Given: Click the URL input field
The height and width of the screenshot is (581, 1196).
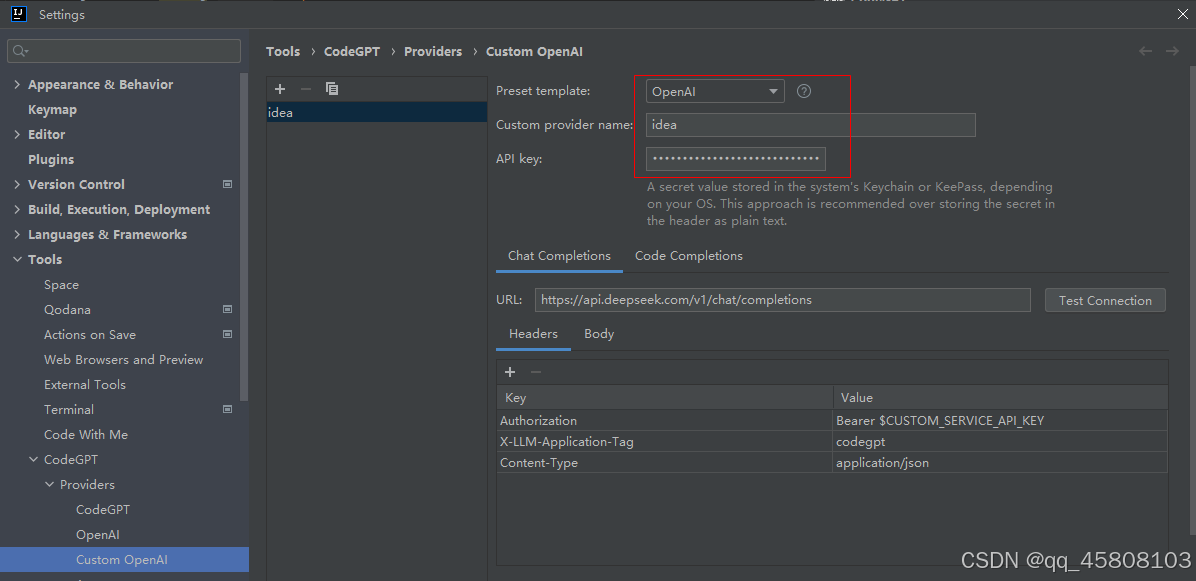Looking at the screenshot, I should (783, 300).
